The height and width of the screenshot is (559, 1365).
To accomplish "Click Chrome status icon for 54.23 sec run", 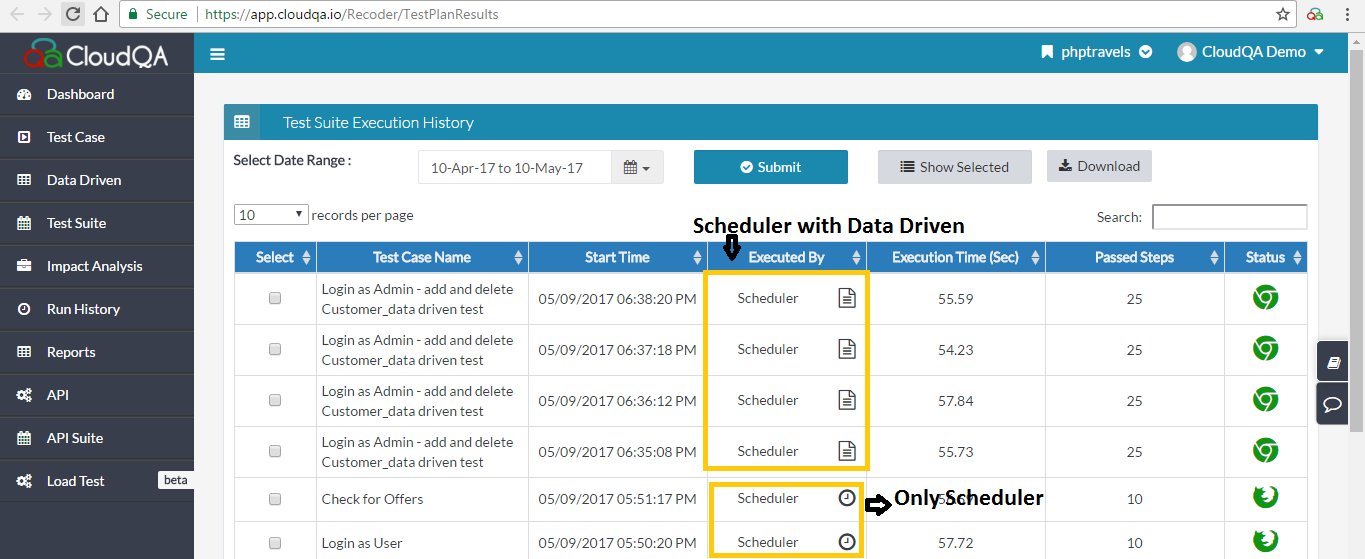I will [1266, 349].
